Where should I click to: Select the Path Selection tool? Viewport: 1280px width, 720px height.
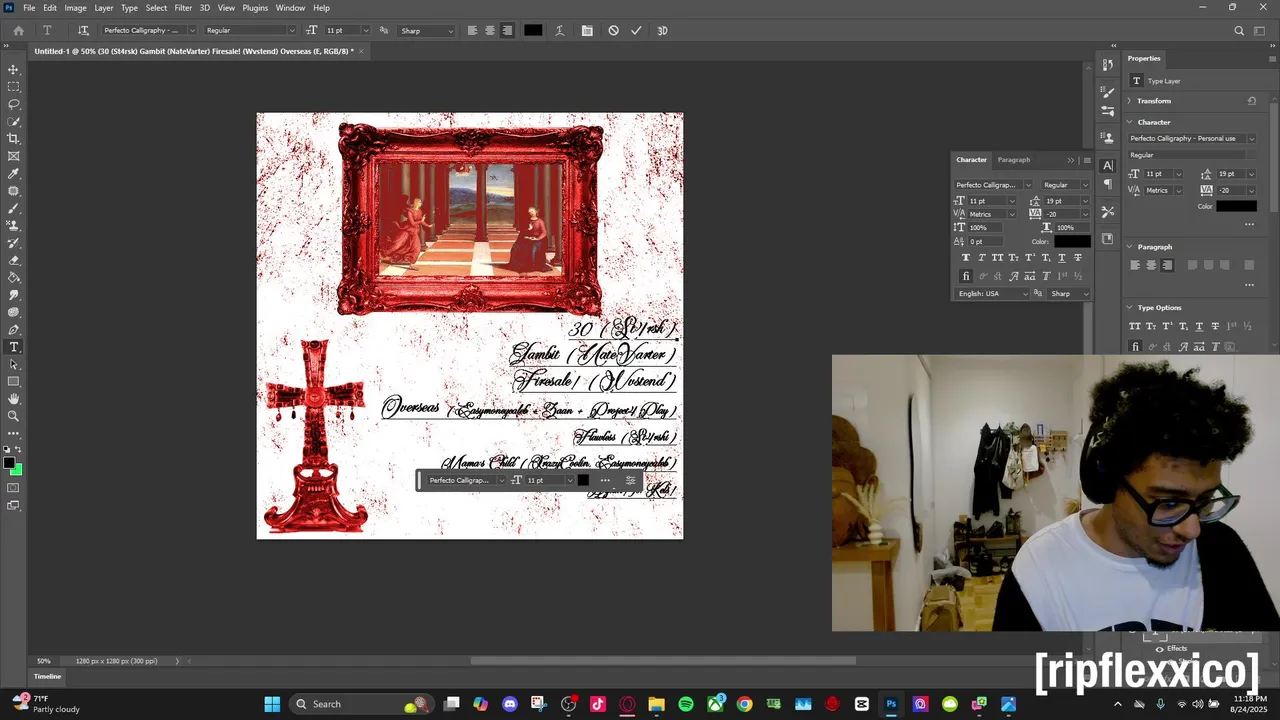pos(14,364)
